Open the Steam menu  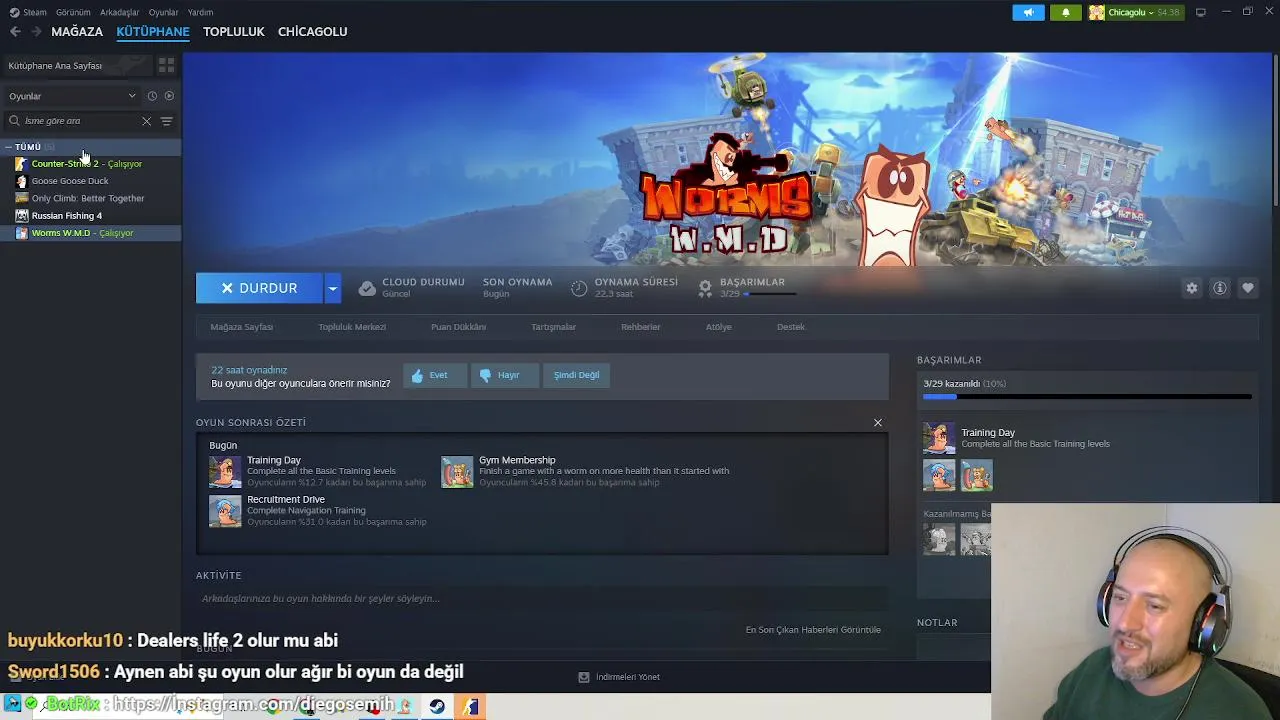[28, 12]
